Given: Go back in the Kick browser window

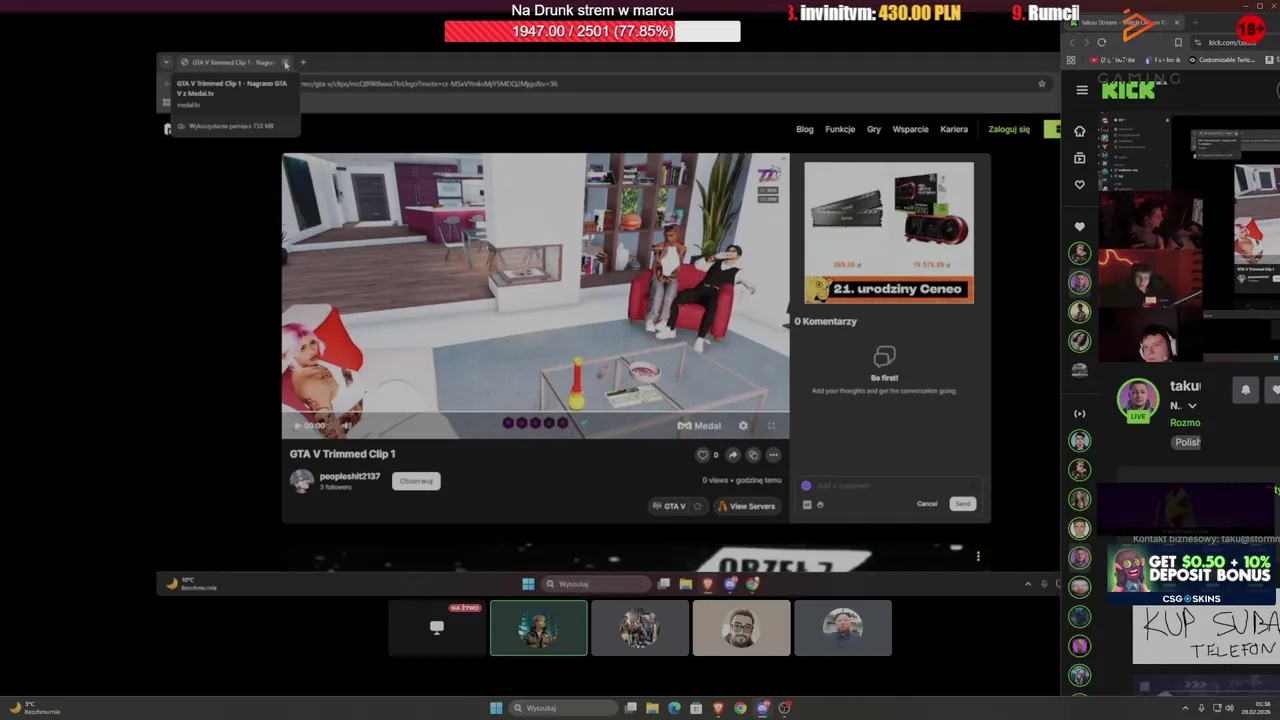Looking at the screenshot, I should pos(1072,43).
